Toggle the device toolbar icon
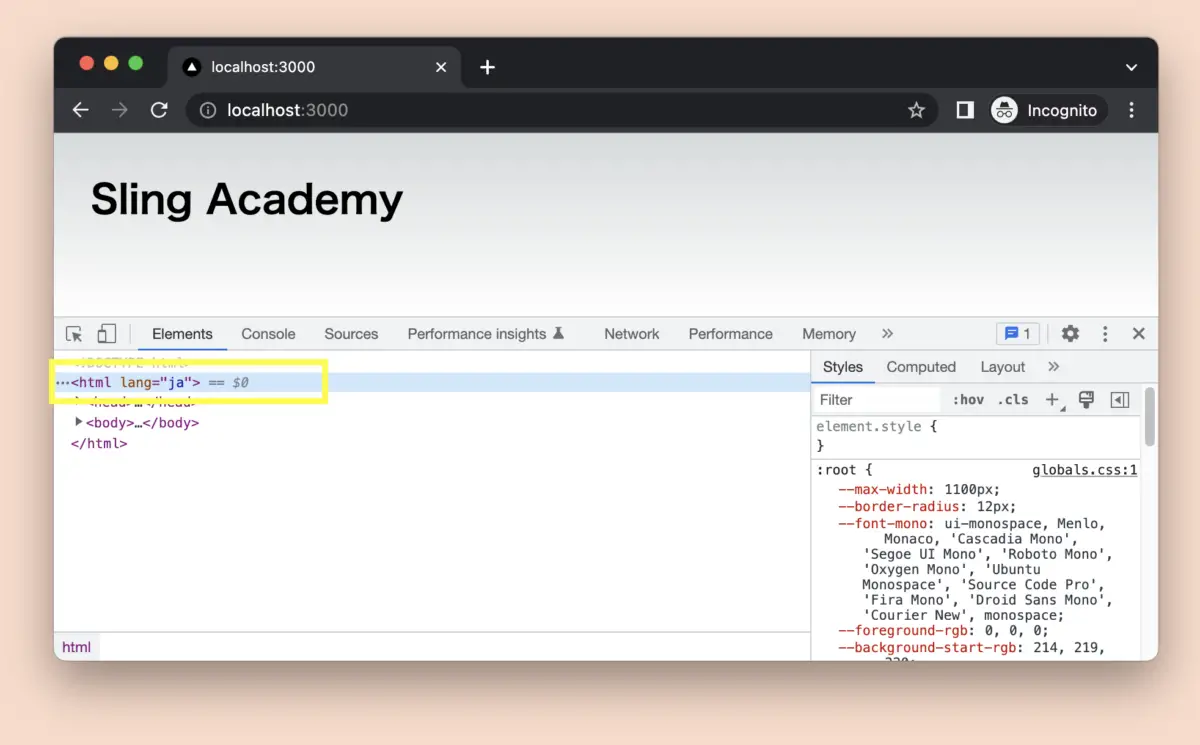The height and width of the screenshot is (745, 1200). point(106,334)
